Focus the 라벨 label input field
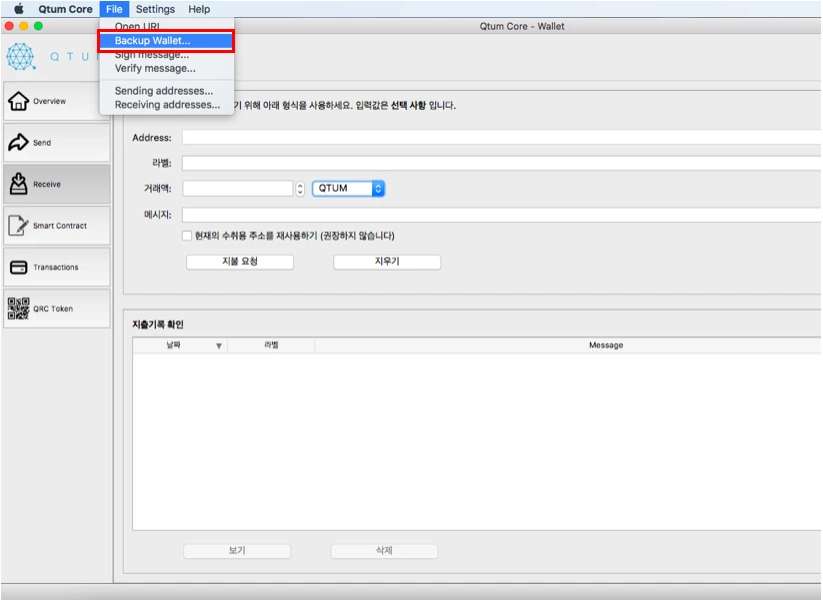Screen dimensions: 823x600 pos(502,163)
